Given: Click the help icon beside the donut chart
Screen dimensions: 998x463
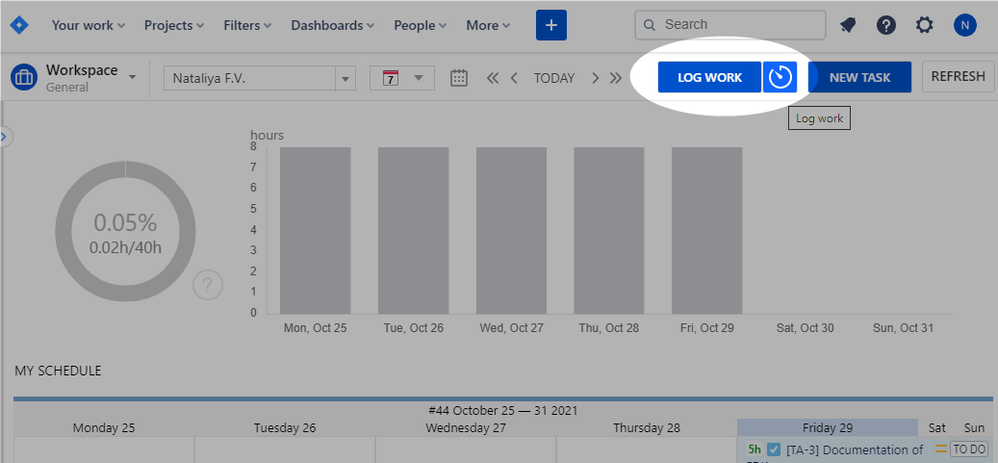Looking at the screenshot, I should (208, 285).
